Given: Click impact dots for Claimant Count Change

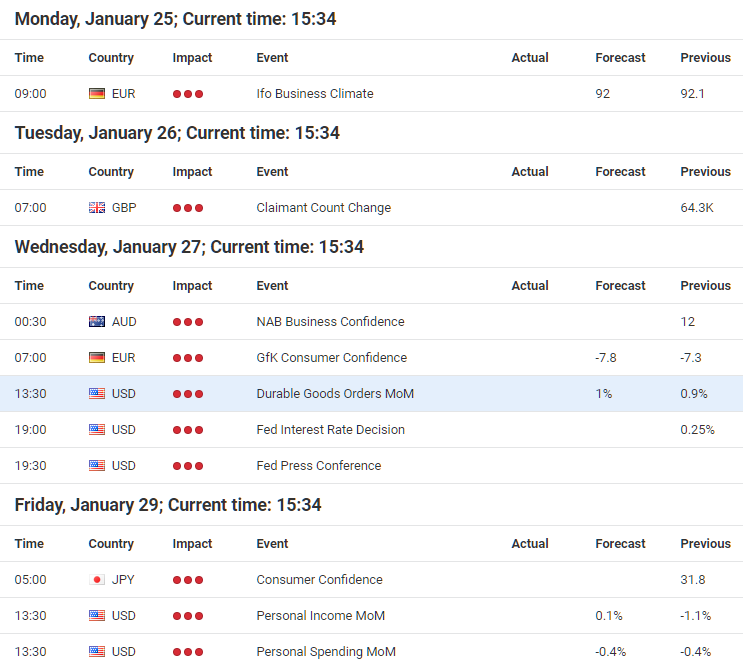Looking at the screenshot, I should coord(188,208).
